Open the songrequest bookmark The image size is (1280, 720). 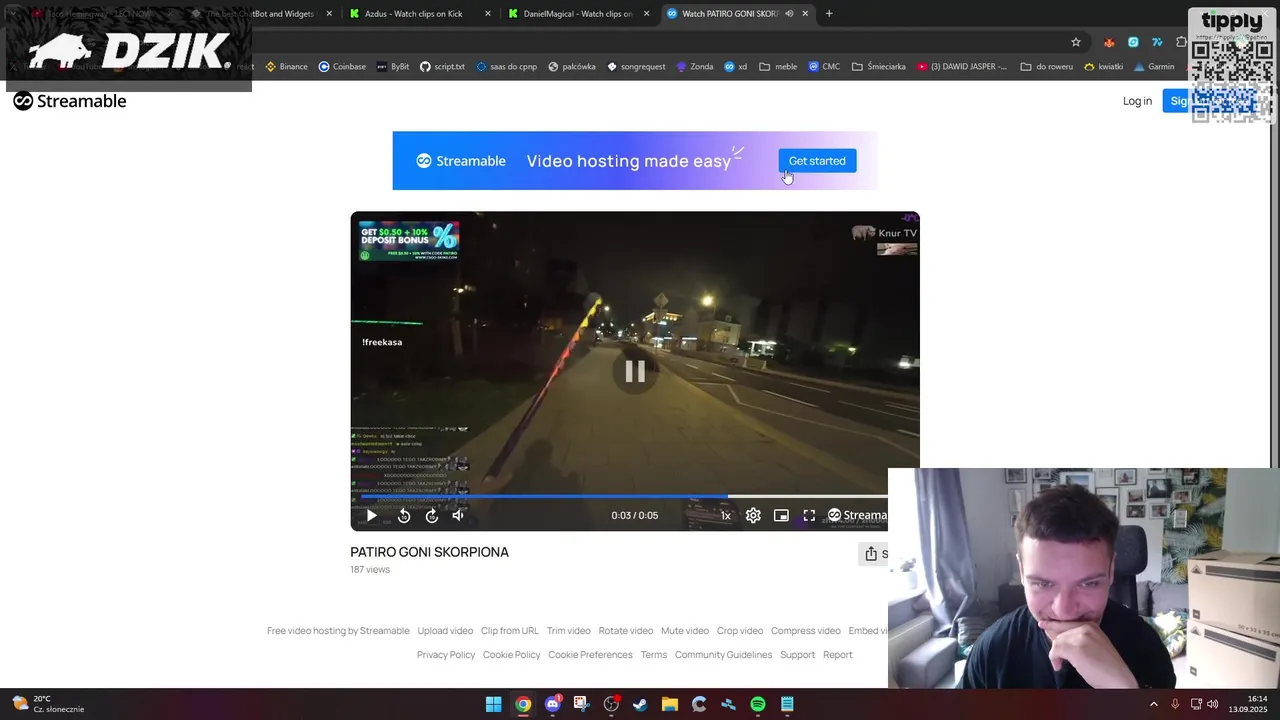pyautogui.click(x=636, y=67)
